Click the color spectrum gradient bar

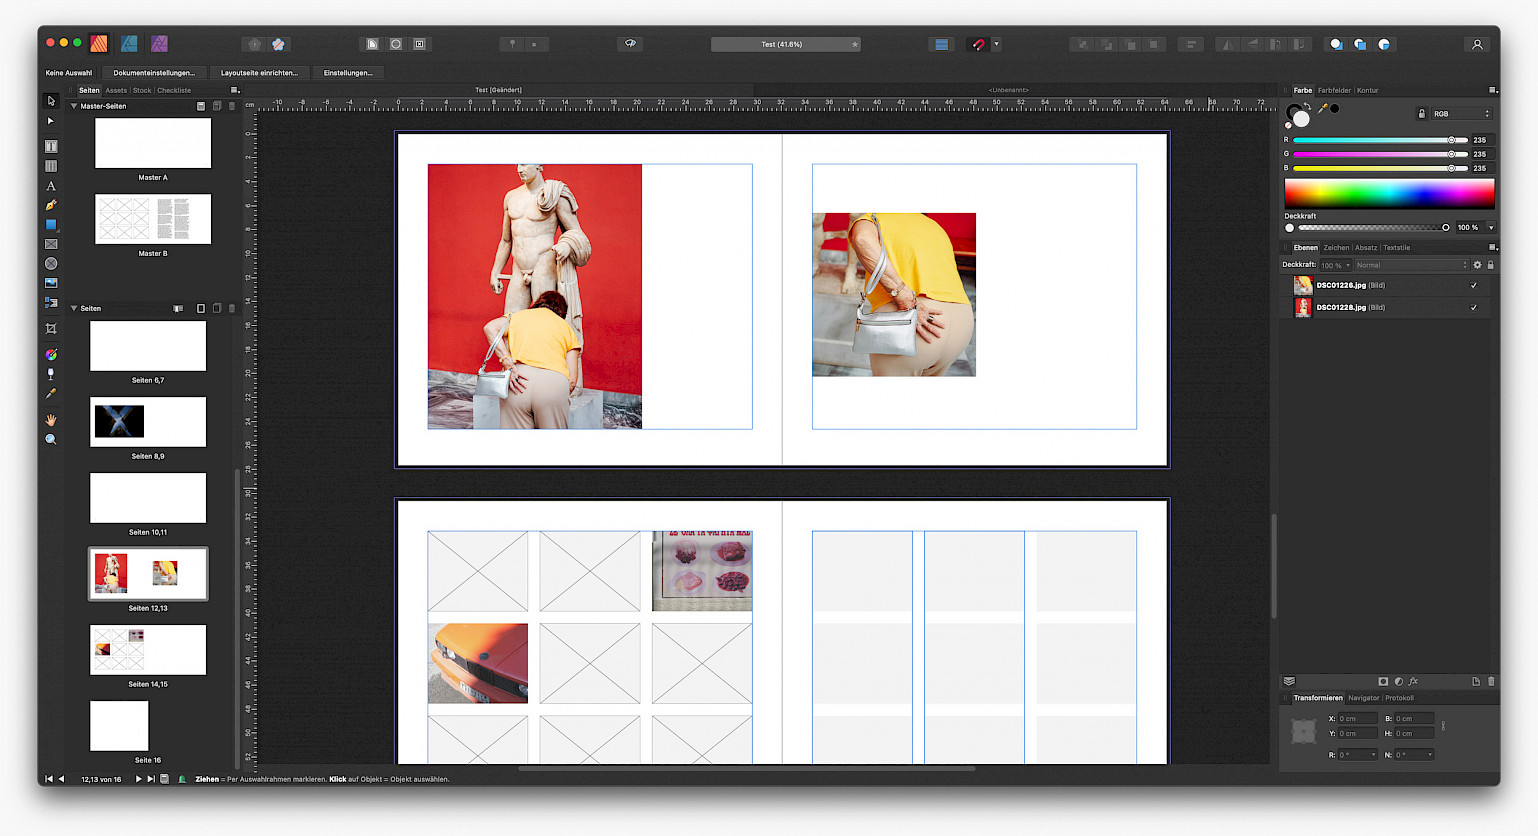click(1389, 193)
